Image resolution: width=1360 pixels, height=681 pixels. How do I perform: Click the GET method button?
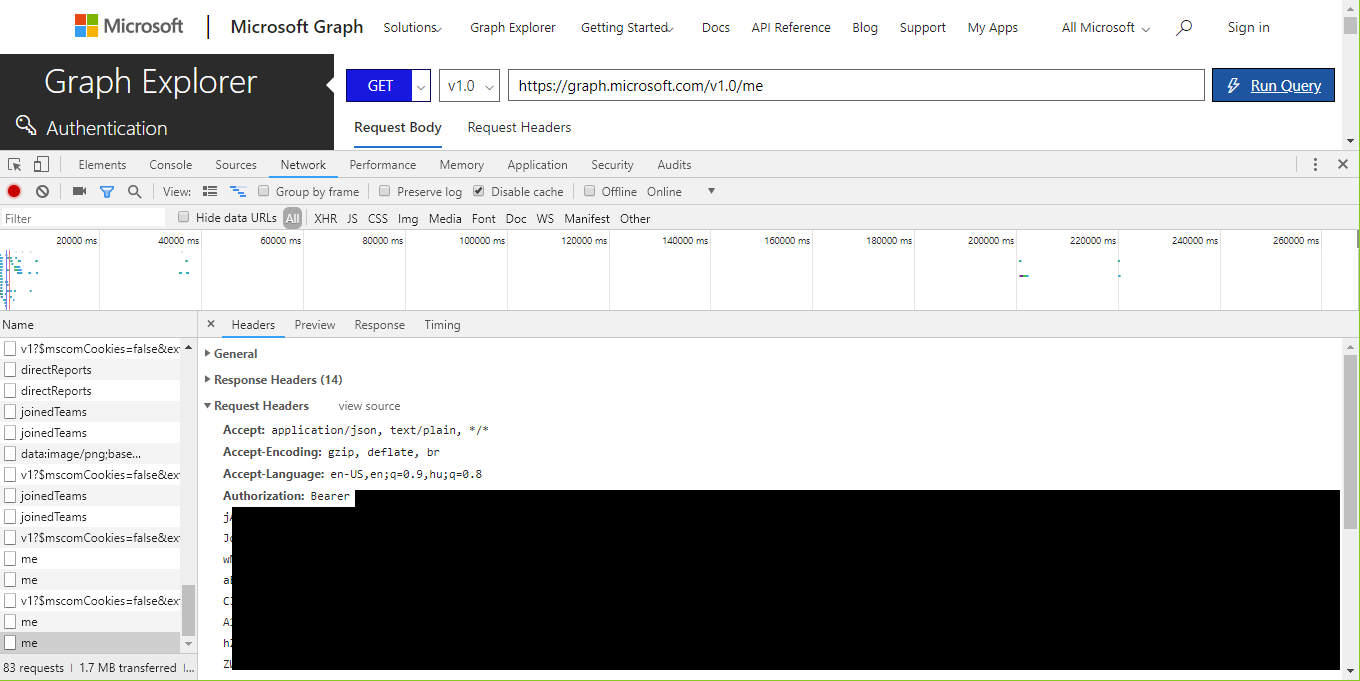point(380,86)
